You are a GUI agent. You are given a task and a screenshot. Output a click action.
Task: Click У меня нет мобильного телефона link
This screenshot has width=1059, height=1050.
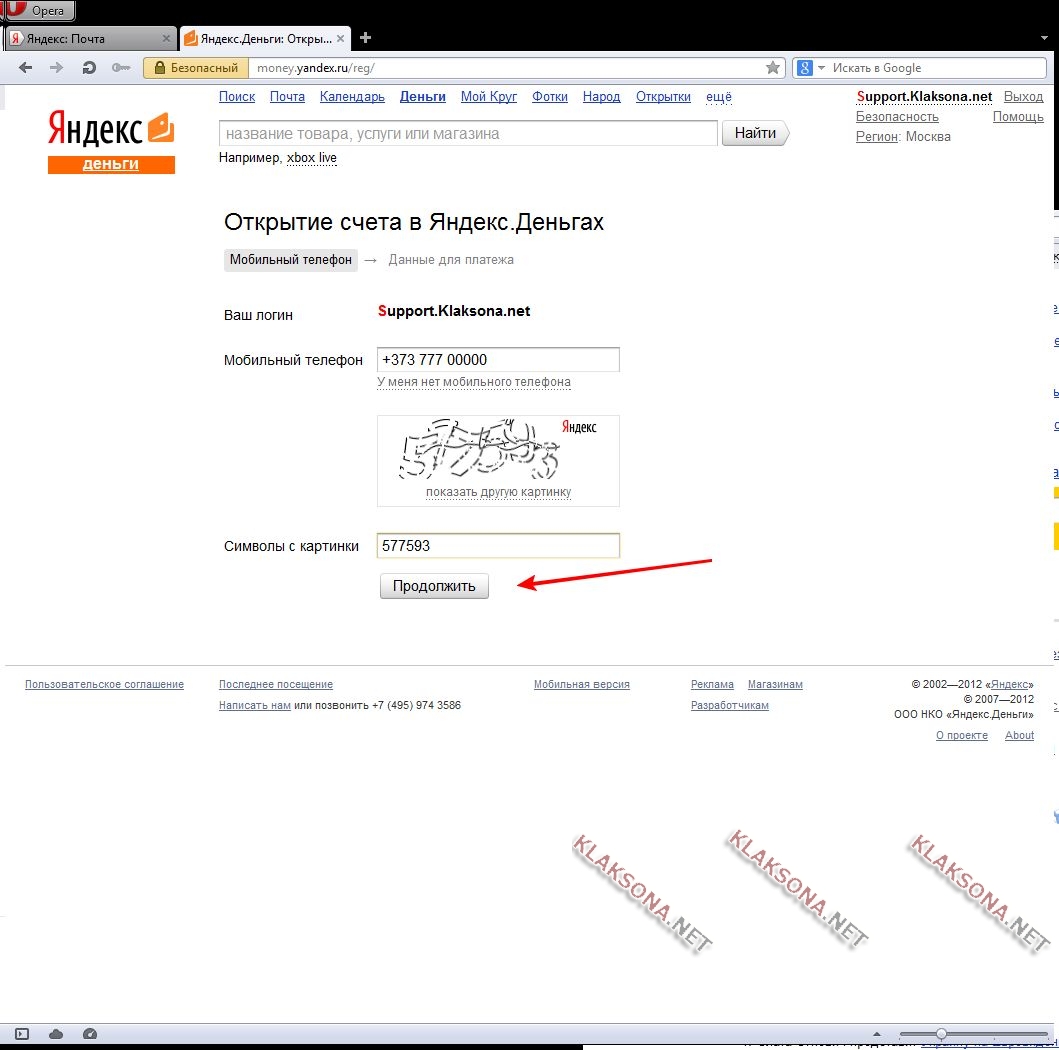pos(473,382)
